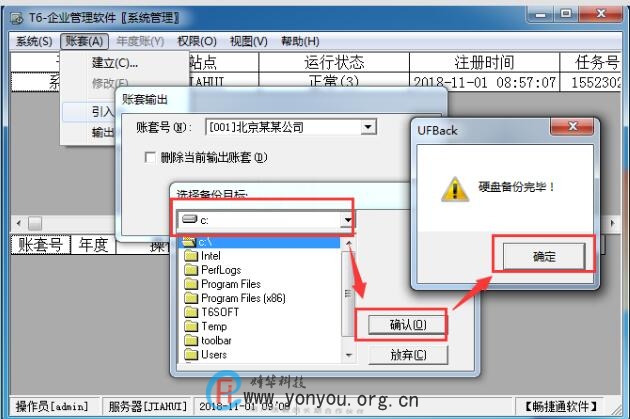Choose the Program Files (x86) folder

click(x=235, y=298)
